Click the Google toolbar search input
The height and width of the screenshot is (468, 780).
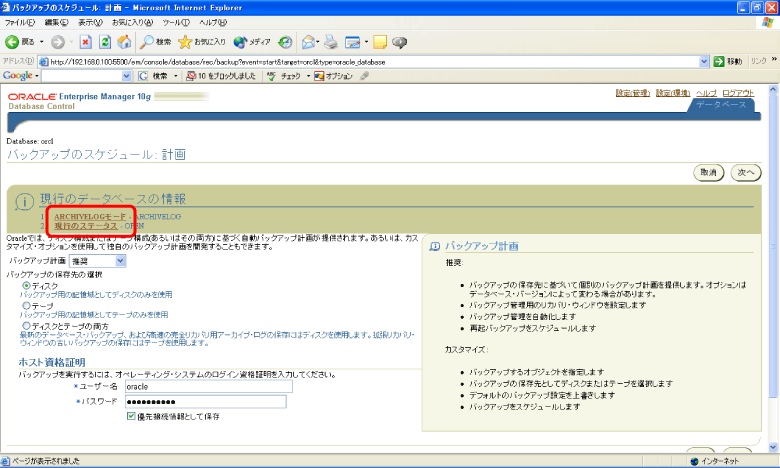click(x=82, y=76)
